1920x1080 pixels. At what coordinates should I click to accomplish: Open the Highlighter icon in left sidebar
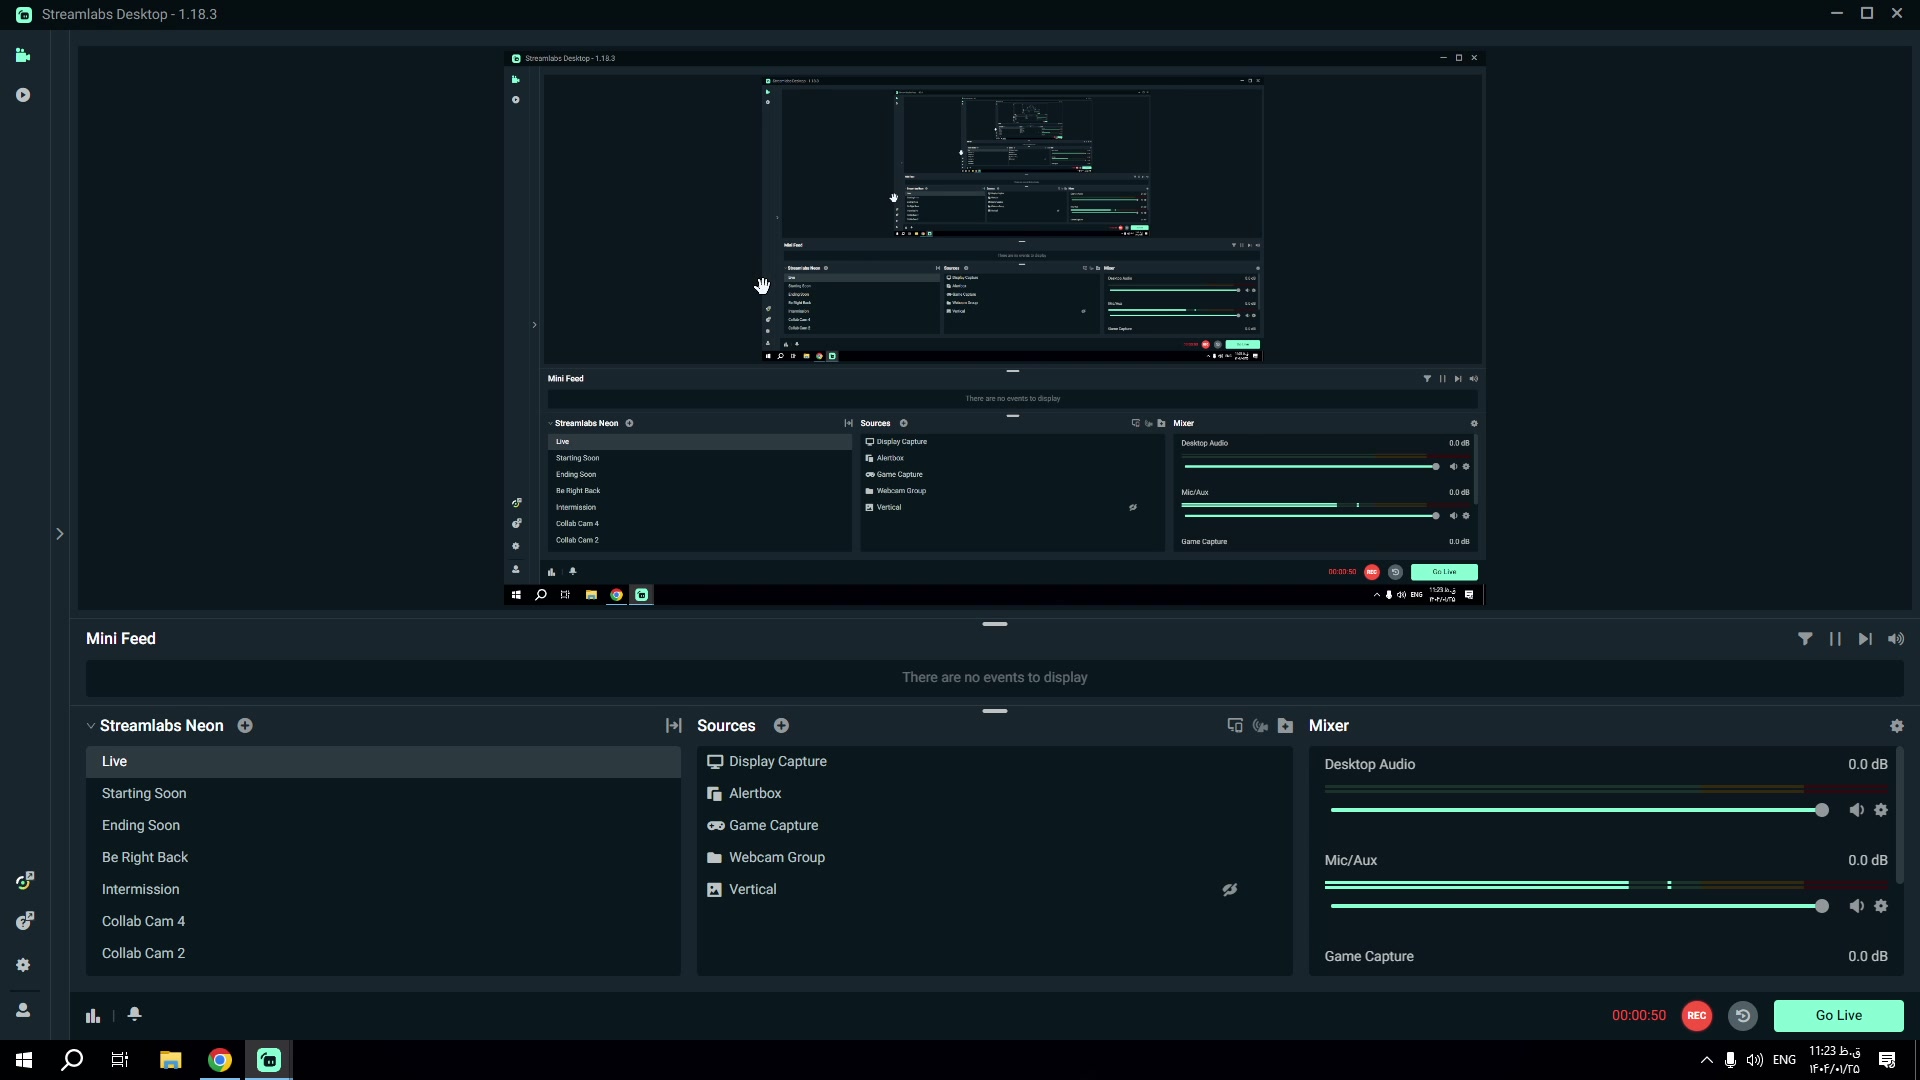pyautogui.click(x=23, y=95)
